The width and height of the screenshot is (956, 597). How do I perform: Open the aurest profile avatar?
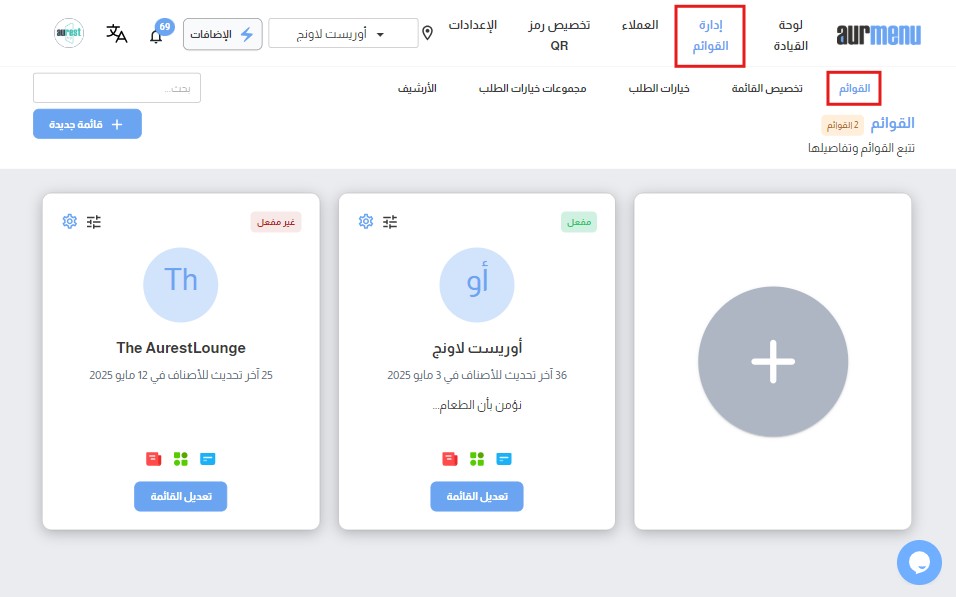pyautogui.click(x=69, y=34)
